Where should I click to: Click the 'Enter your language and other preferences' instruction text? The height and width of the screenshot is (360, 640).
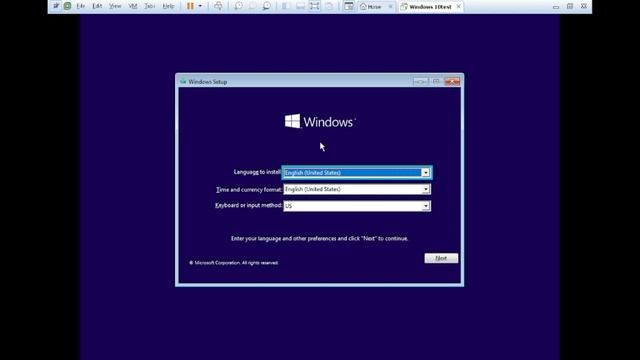320,238
